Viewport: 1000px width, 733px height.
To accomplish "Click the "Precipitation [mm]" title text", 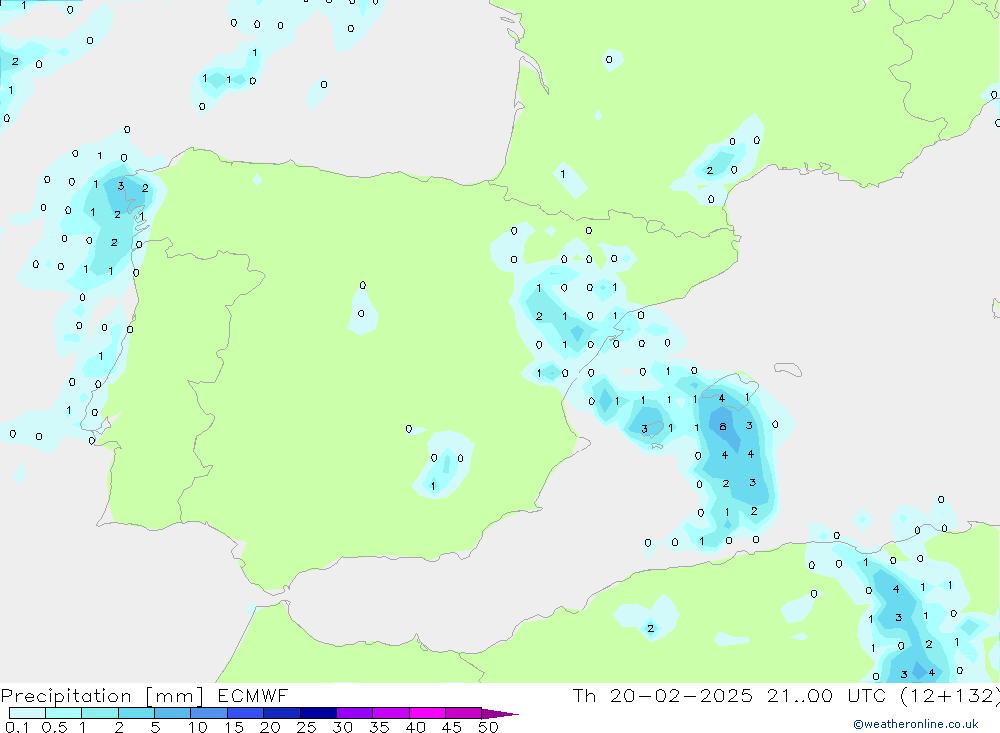I will click(x=102, y=696).
